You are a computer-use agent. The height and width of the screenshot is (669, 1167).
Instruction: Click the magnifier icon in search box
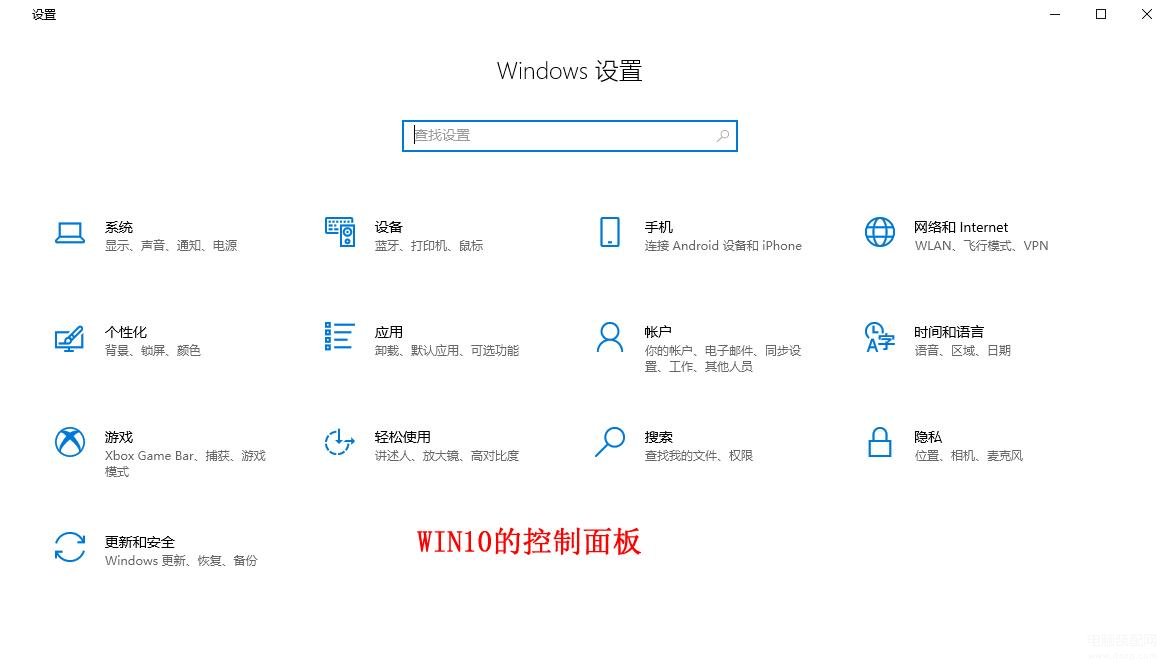(723, 135)
